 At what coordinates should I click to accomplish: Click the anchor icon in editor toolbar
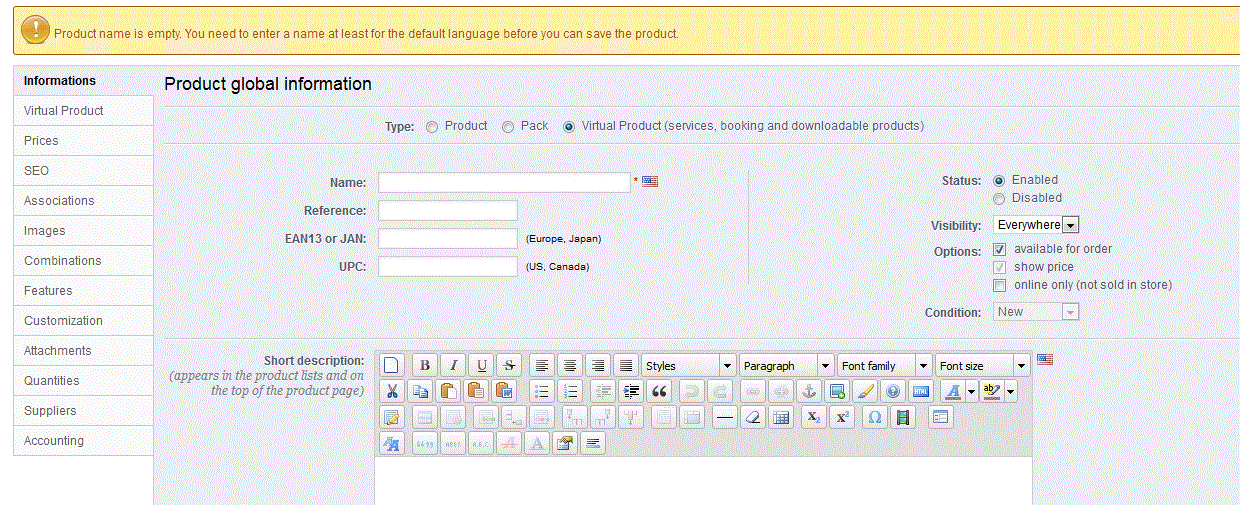[809, 392]
